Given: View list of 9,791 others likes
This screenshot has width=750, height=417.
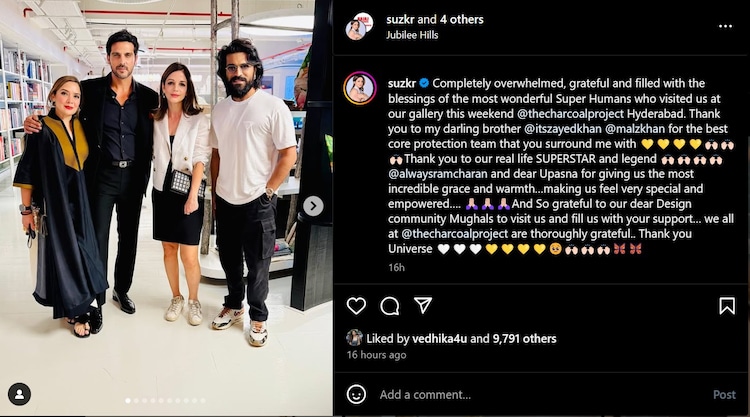Looking at the screenshot, I should tap(524, 339).
